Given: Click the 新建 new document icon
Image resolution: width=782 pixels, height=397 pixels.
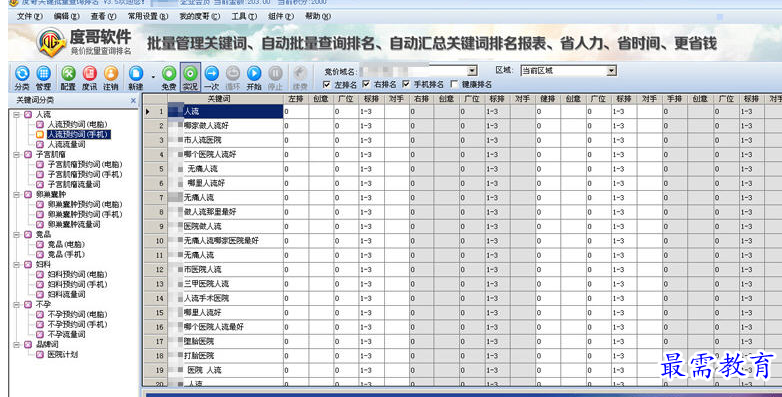Looking at the screenshot, I should tap(136, 74).
